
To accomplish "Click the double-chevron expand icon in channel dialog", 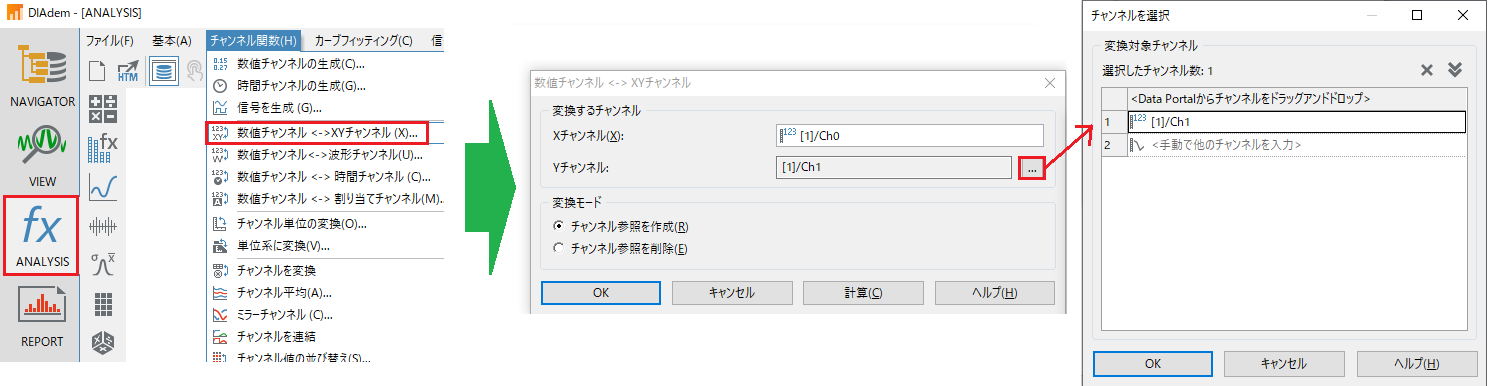I will pyautogui.click(x=1455, y=70).
